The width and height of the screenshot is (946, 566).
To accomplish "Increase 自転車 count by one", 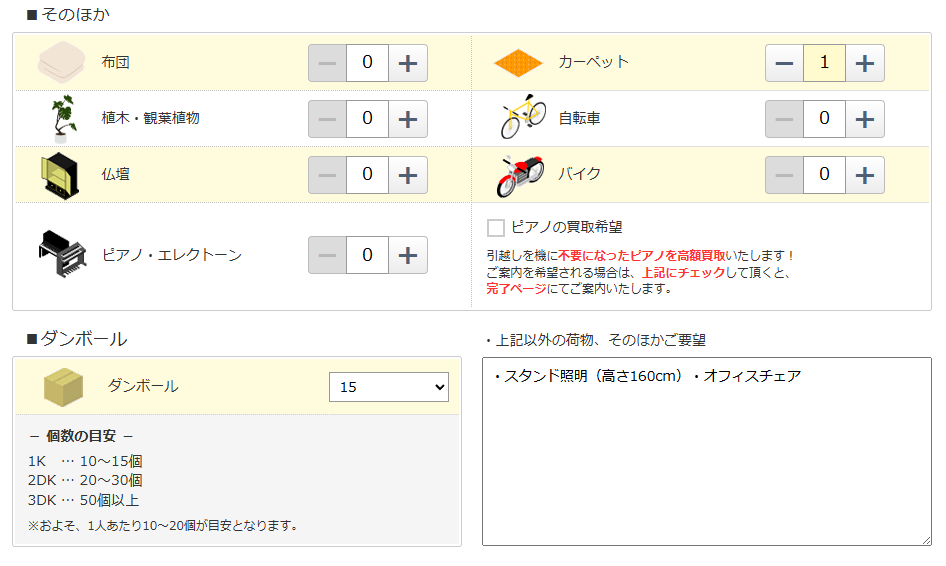I will [864, 119].
